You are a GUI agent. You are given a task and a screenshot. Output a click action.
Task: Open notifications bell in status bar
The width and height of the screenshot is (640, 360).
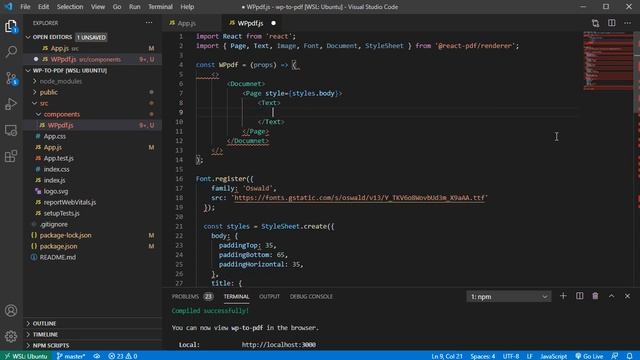630,356
